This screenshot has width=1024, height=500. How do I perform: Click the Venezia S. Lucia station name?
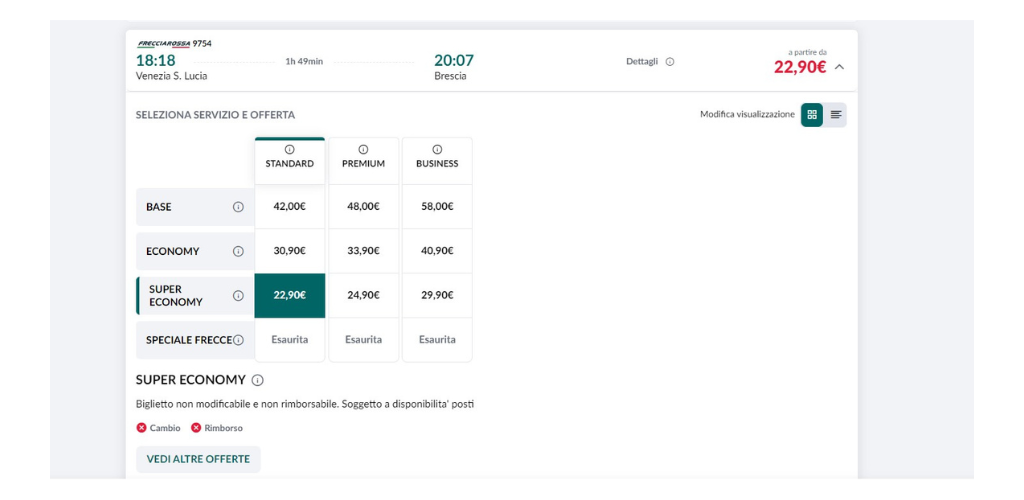pyautogui.click(x=172, y=76)
